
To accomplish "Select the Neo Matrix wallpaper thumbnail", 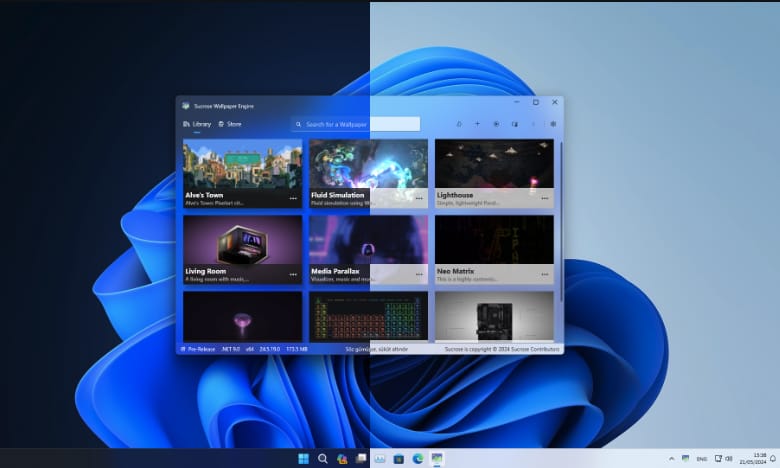I will [x=494, y=240].
